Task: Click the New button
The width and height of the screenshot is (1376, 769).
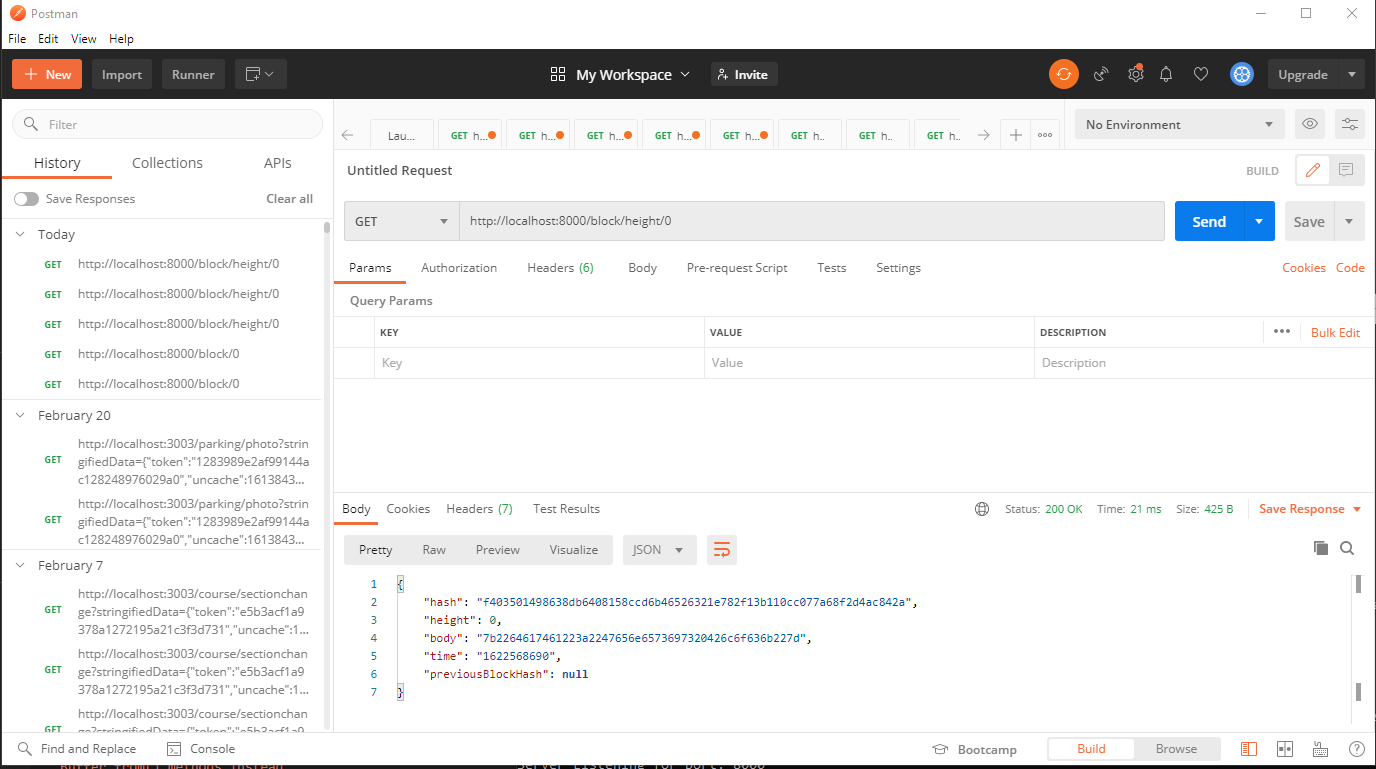Action: click(47, 74)
